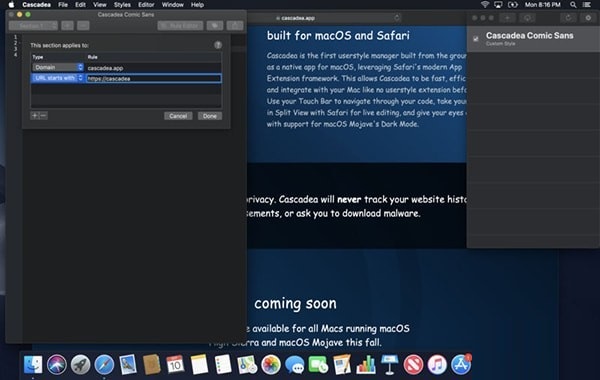Click the plus button in the styles list window
Image resolution: width=600 pixels, height=380 pixels.
tap(507, 18)
